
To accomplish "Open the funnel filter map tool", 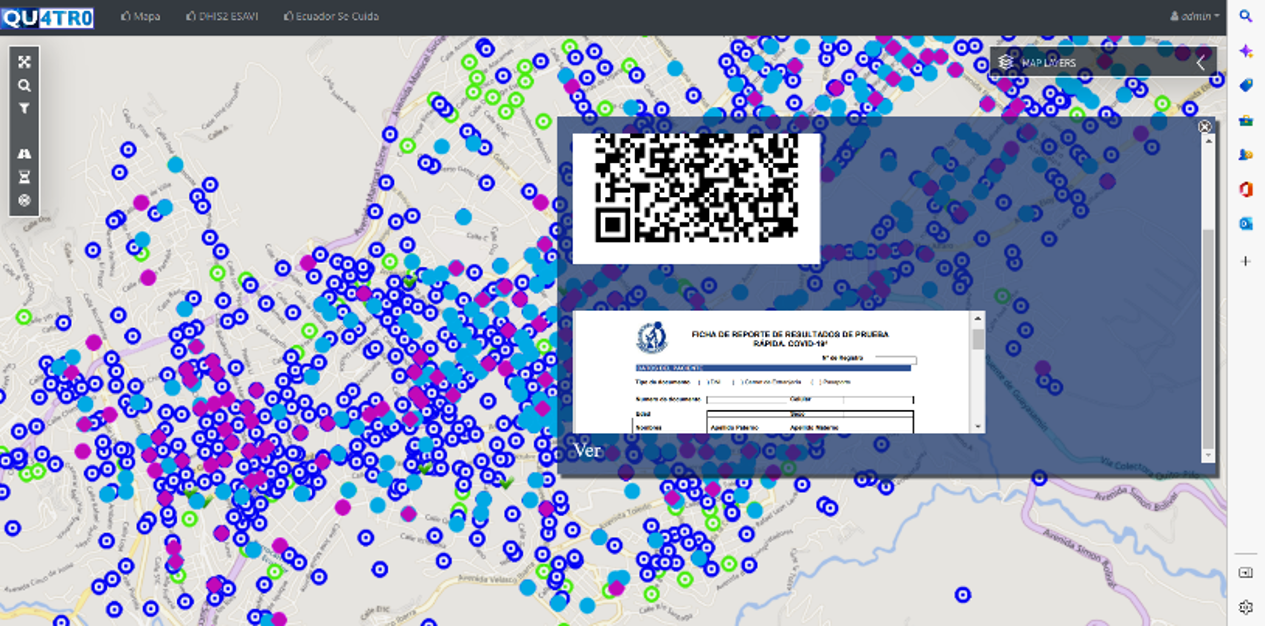I will tap(24, 109).
